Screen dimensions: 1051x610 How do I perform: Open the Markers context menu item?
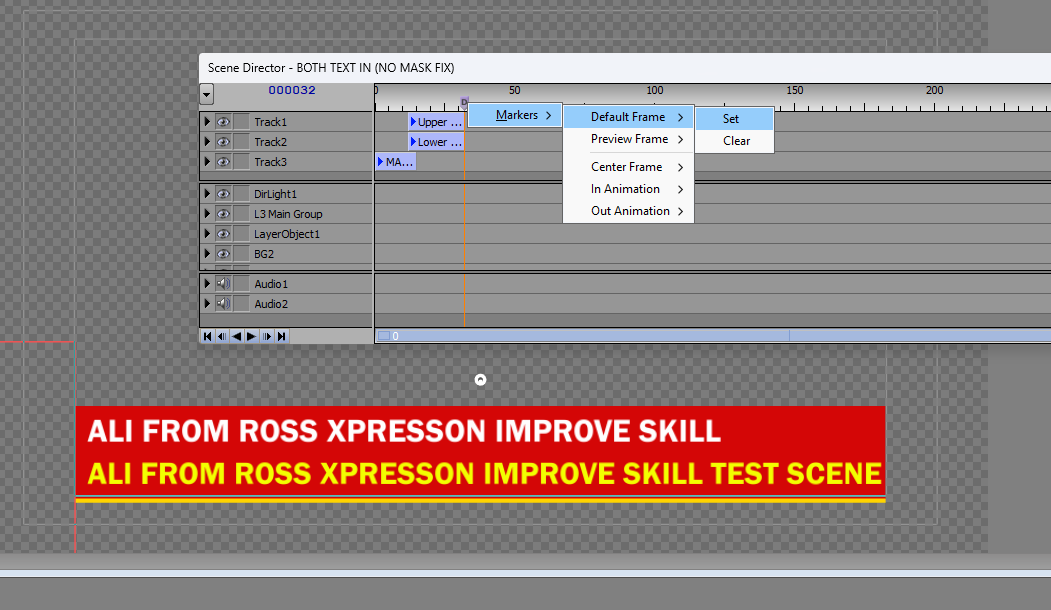click(x=515, y=115)
